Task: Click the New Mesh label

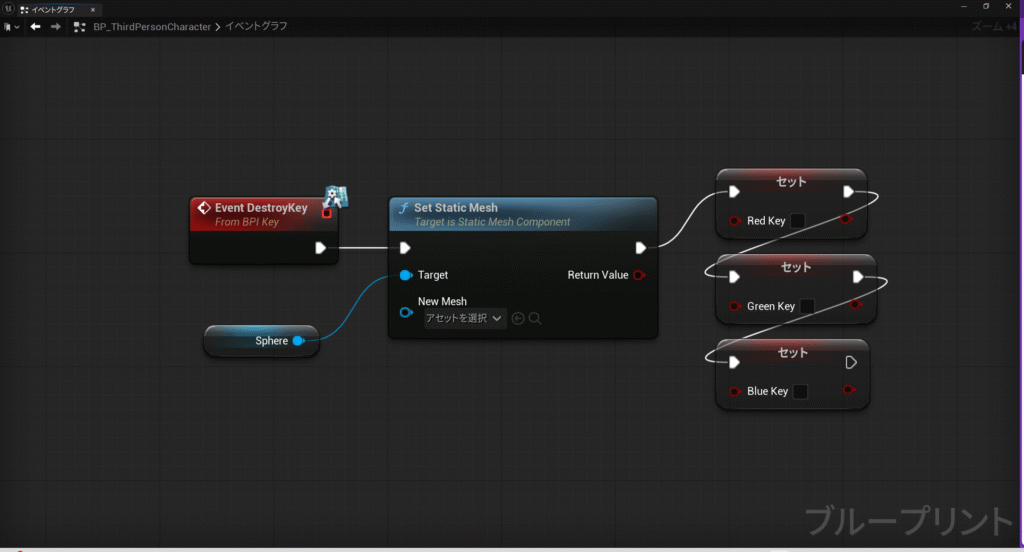Action: pos(442,301)
